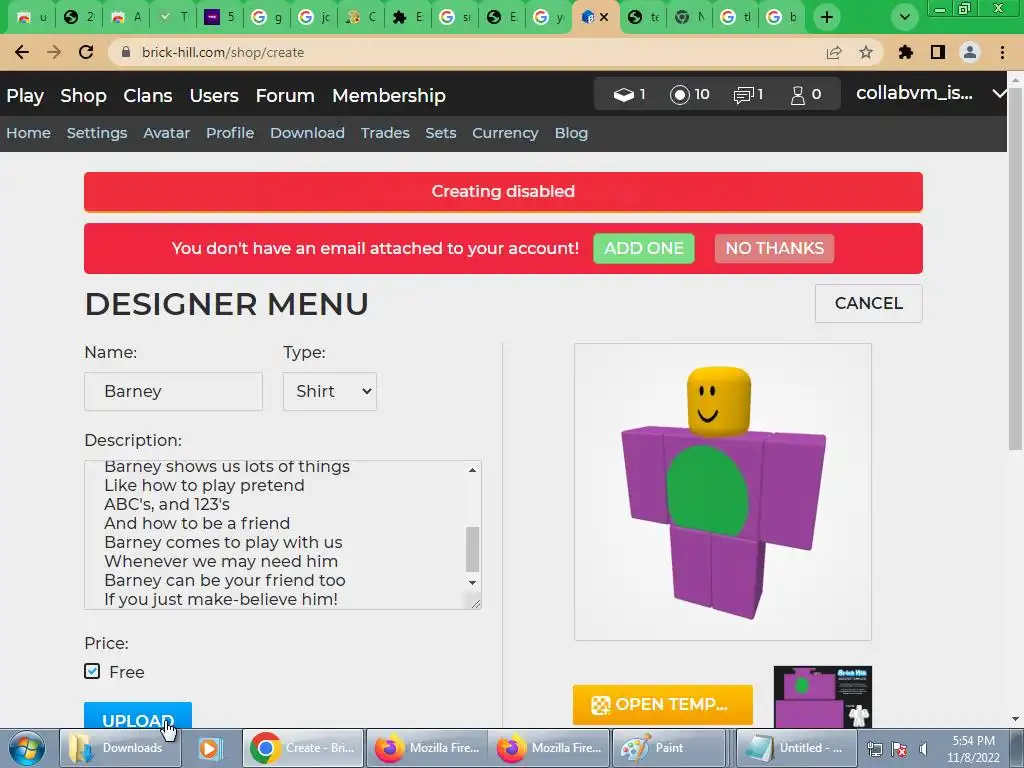
Task: Open Paint from the taskbar
Action: tap(671, 748)
